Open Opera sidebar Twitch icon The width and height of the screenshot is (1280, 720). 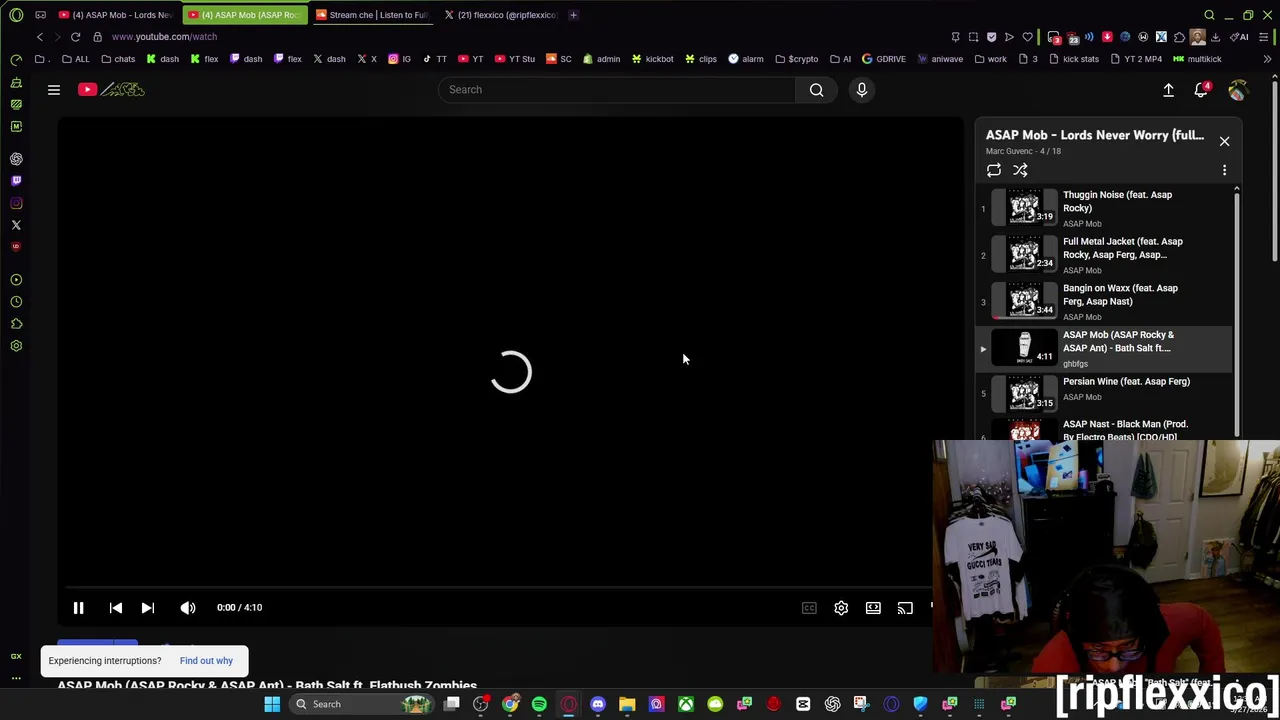coord(16,181)
